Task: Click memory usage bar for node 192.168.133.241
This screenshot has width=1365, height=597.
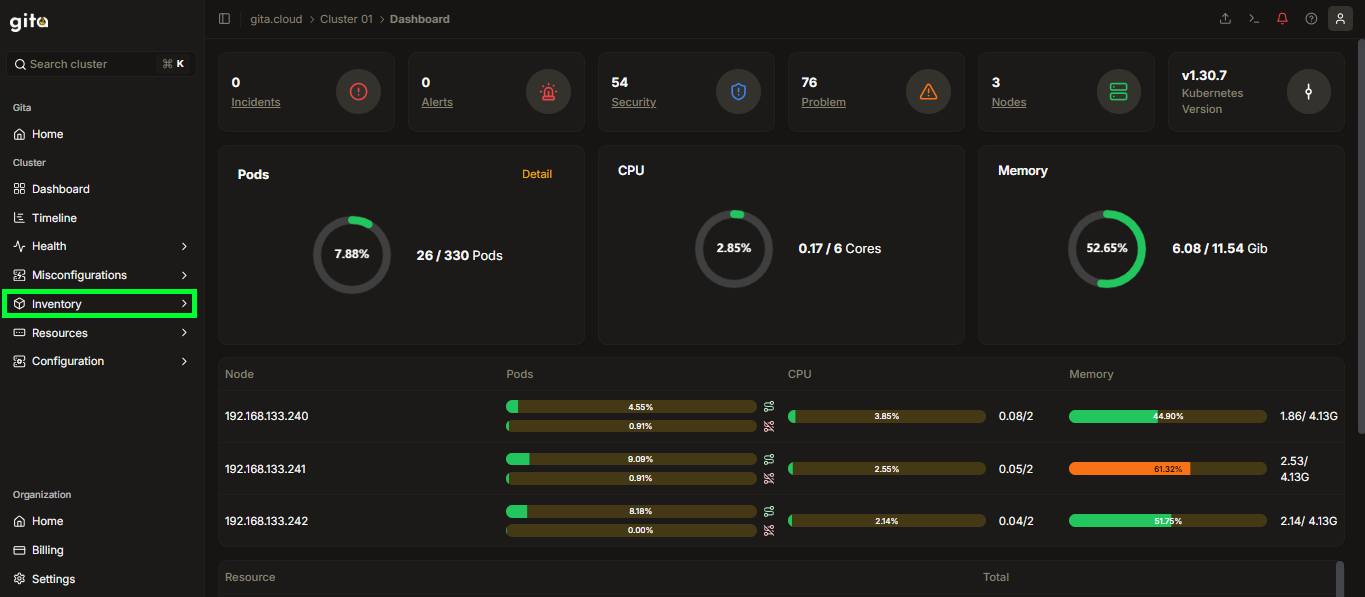Action: [1167, 468]
